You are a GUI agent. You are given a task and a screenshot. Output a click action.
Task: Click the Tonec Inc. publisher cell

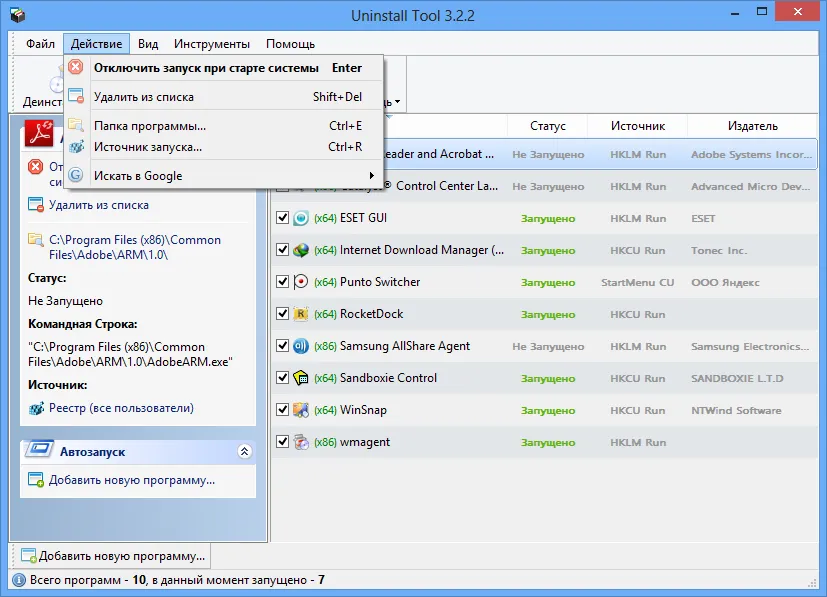point(719,251)
